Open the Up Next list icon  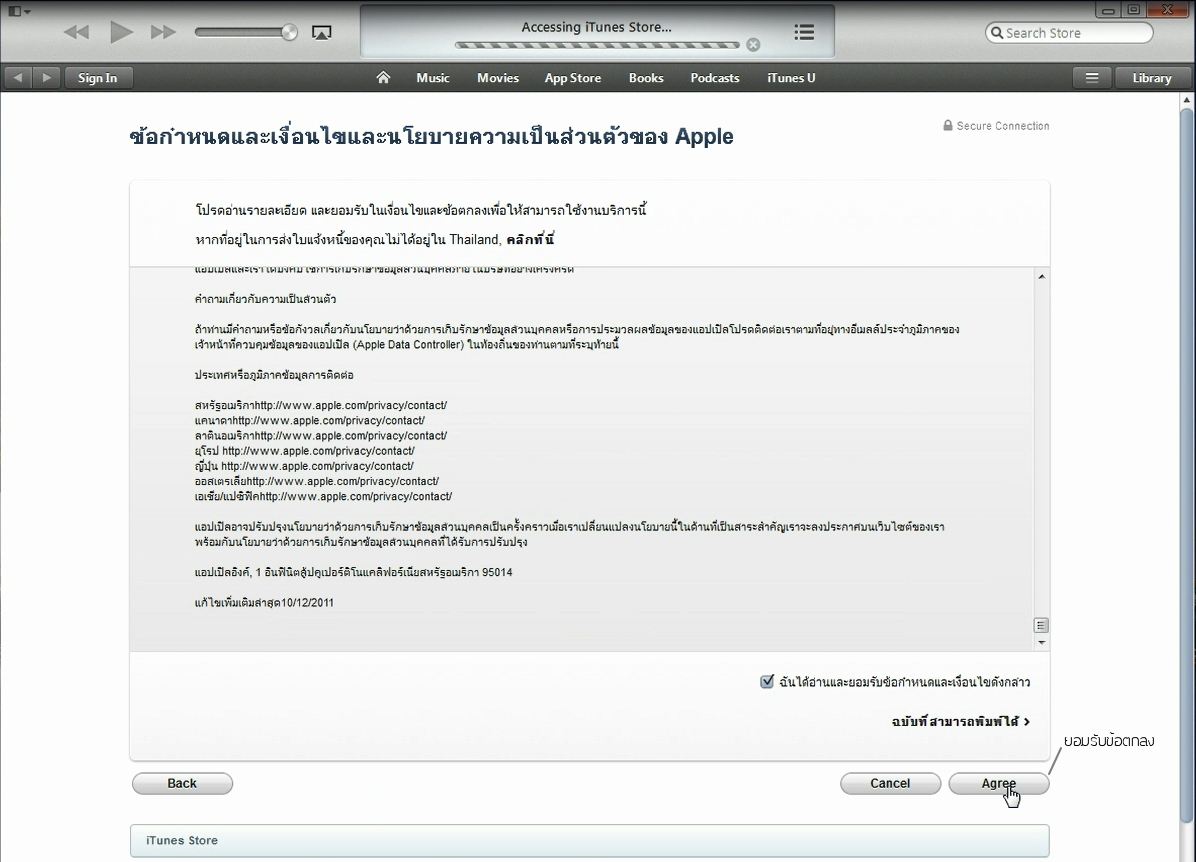point(804,32)
